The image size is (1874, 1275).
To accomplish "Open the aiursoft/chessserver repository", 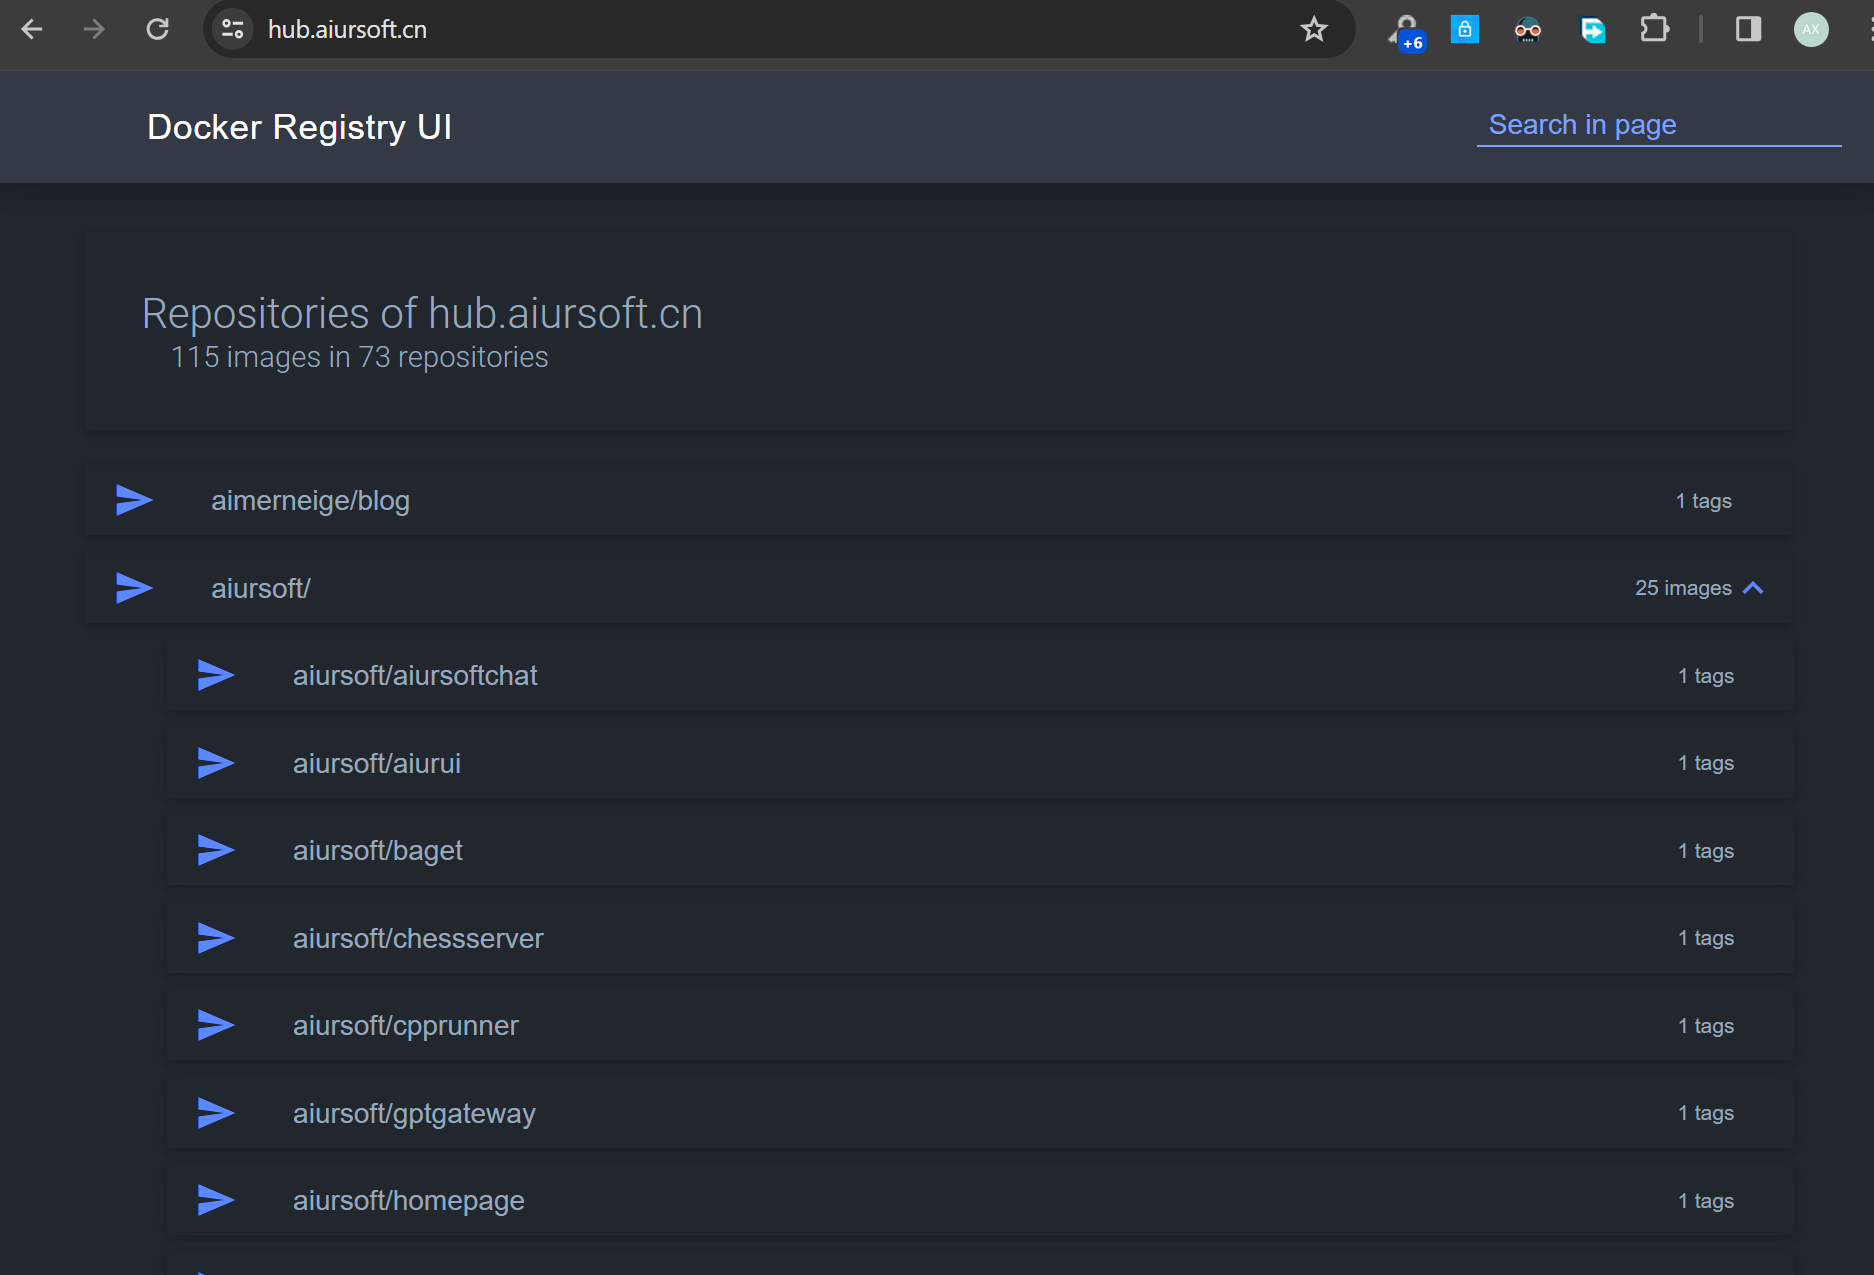I will [x=417, y=939].
